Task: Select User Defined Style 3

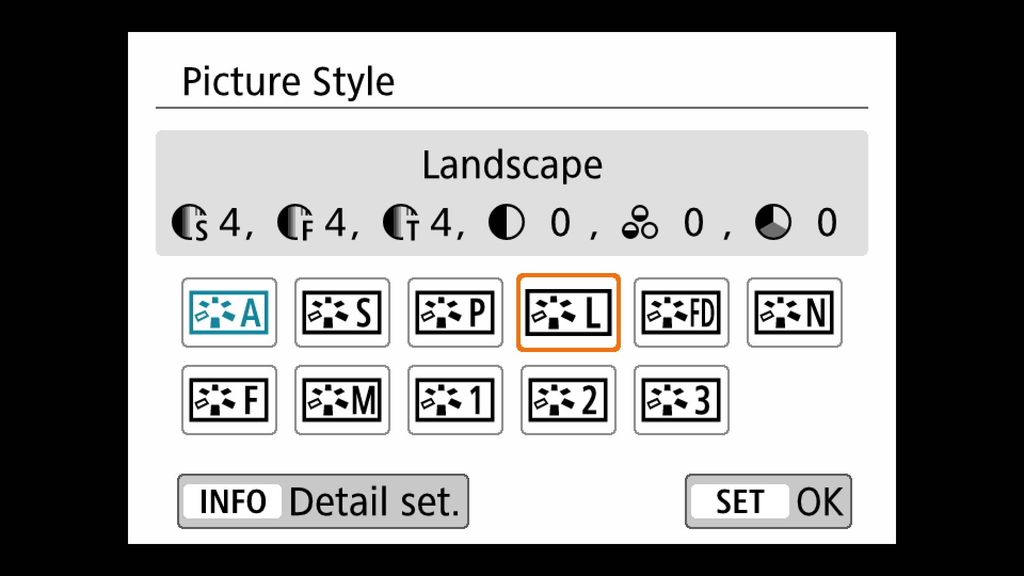Action: 681,400
